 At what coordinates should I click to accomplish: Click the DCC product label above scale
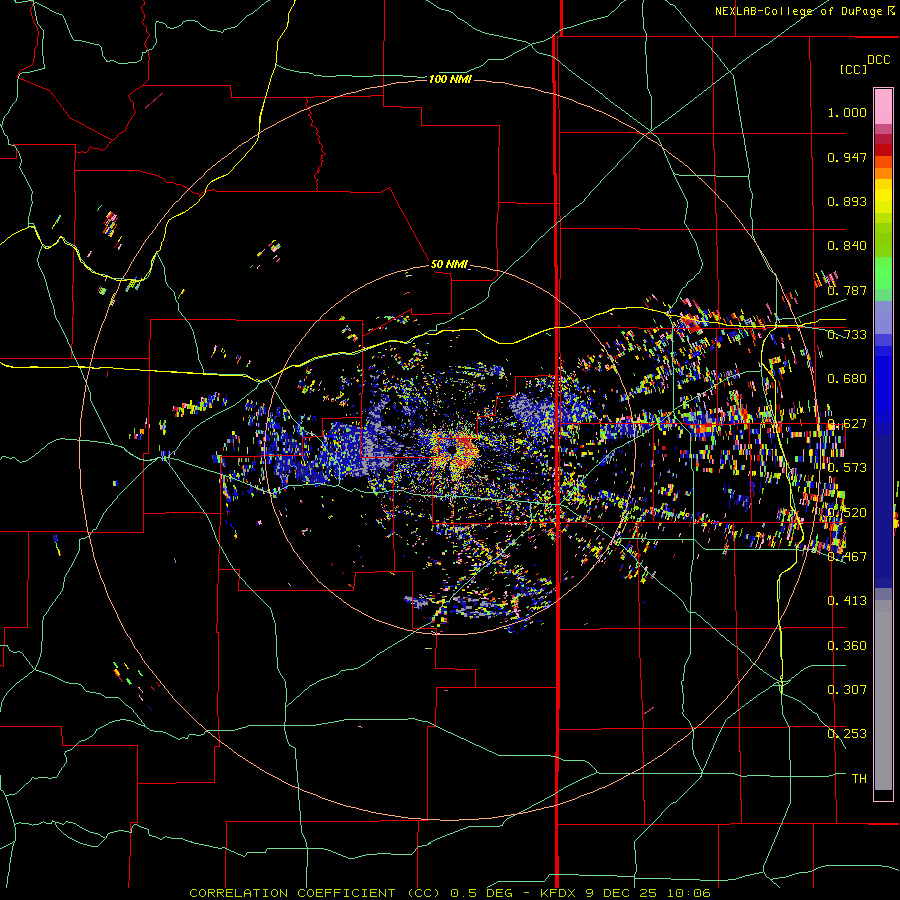click(x=878, y=60)
